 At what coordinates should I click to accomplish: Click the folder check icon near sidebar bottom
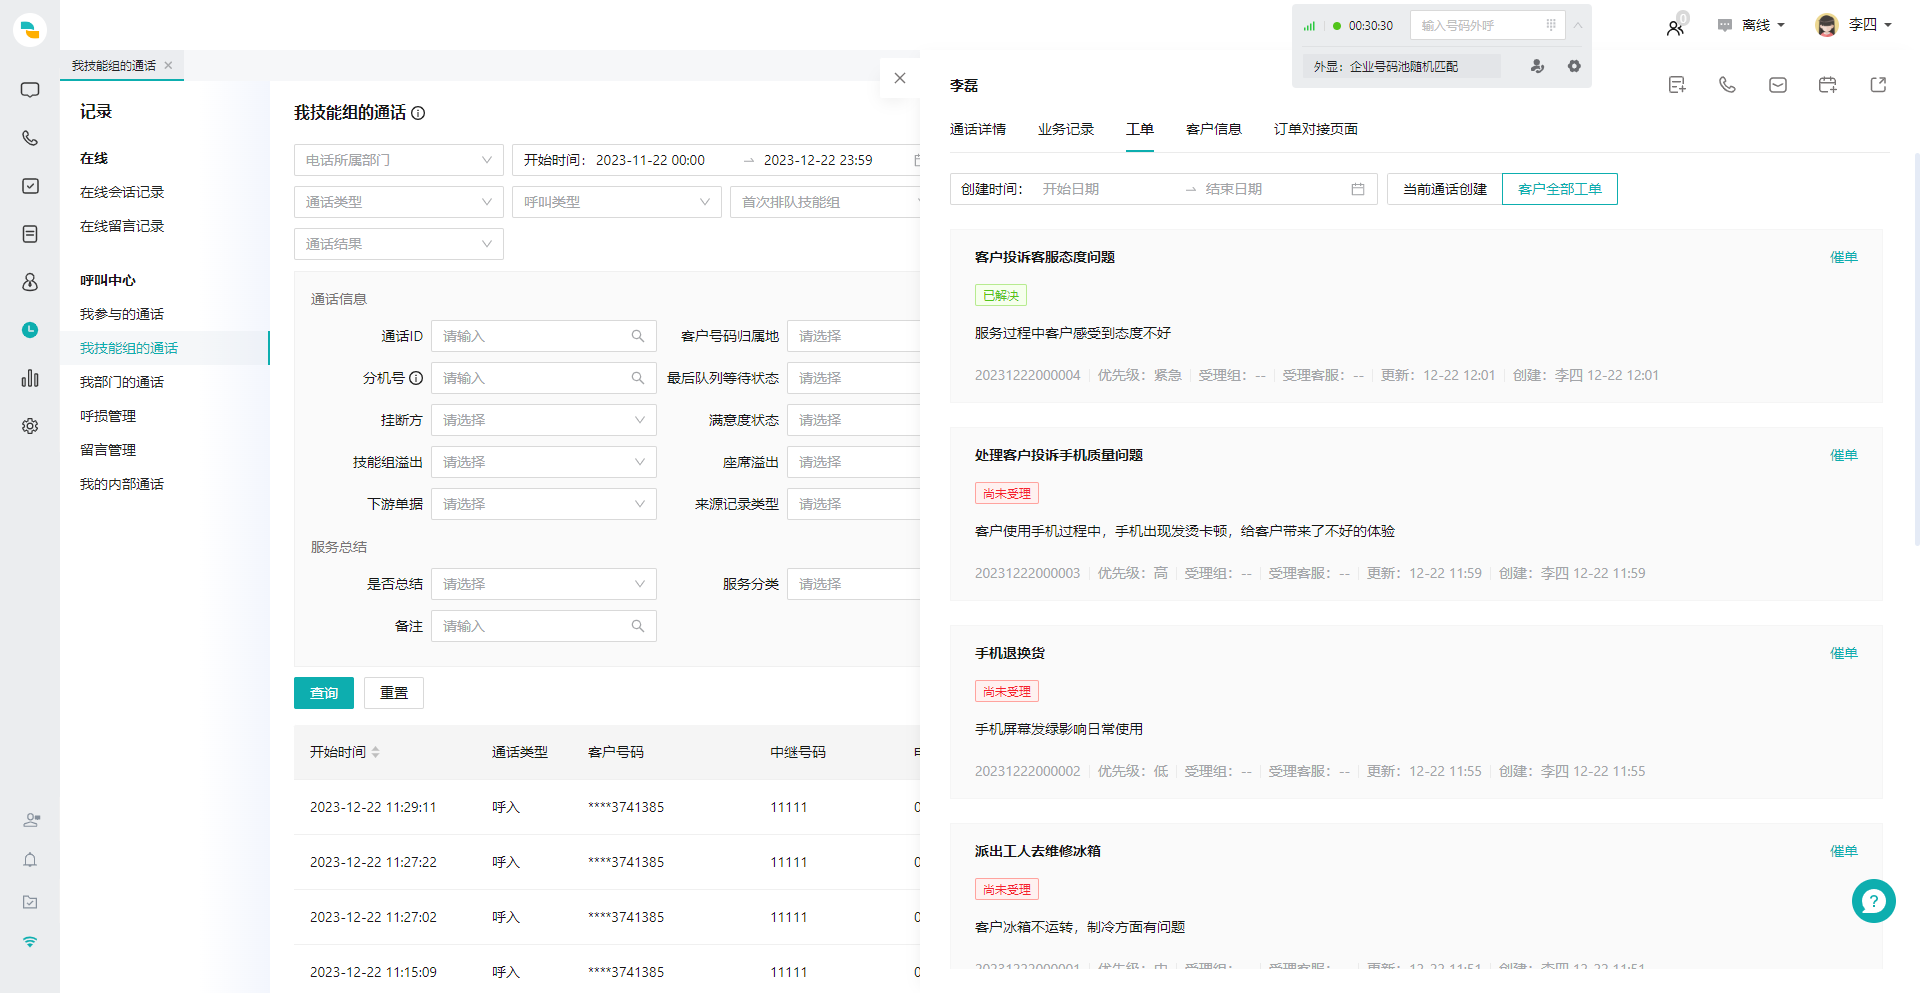point(30,902)
